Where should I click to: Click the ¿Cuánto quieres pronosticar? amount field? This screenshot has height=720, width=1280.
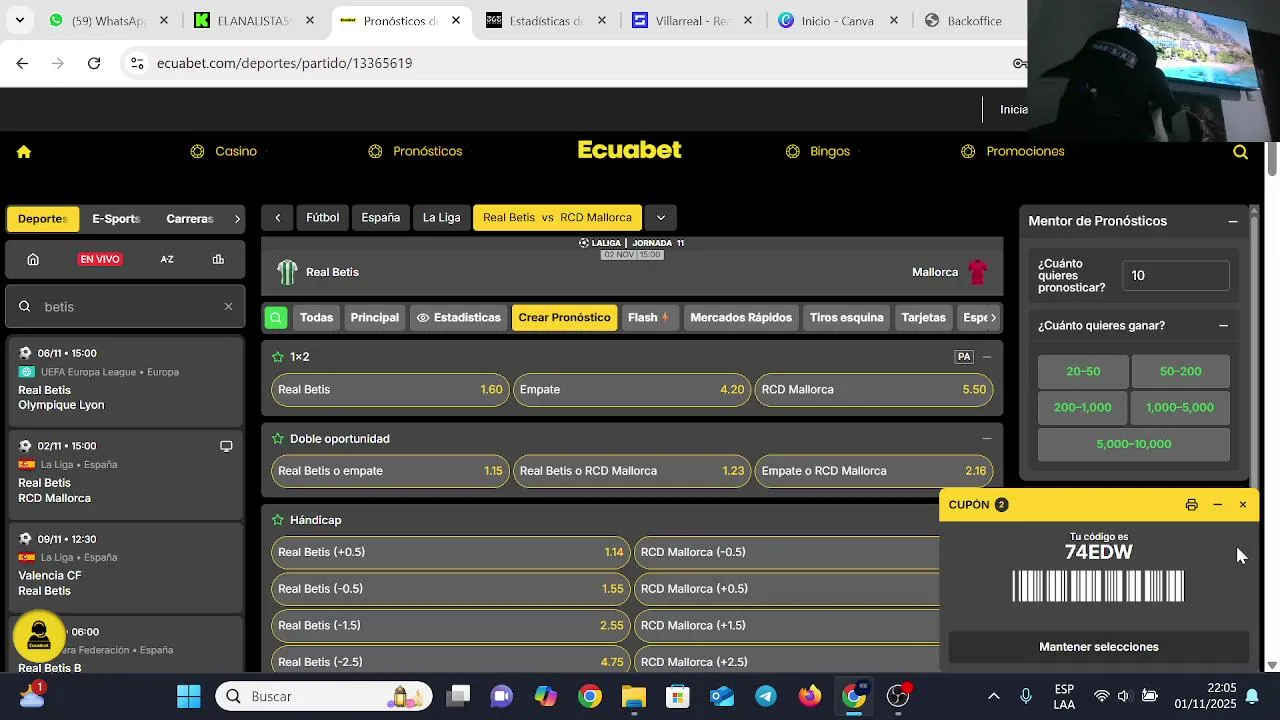(1175, 275)
